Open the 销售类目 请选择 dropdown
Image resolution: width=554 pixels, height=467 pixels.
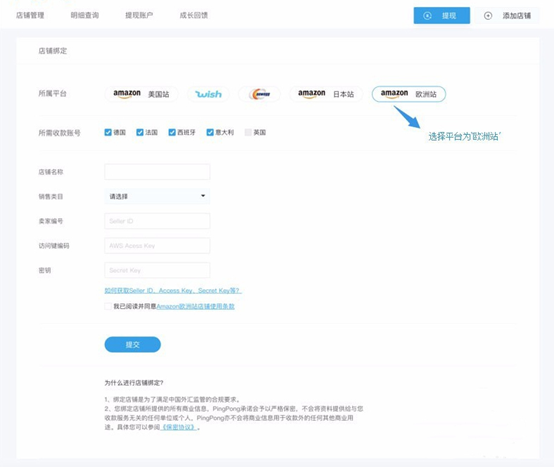(157, 196)
